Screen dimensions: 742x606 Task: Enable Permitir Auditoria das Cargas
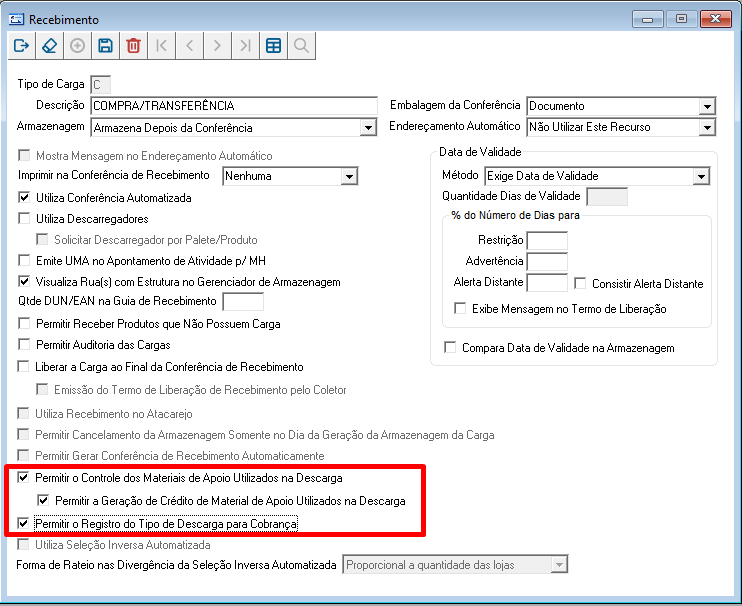pos(24,344)
